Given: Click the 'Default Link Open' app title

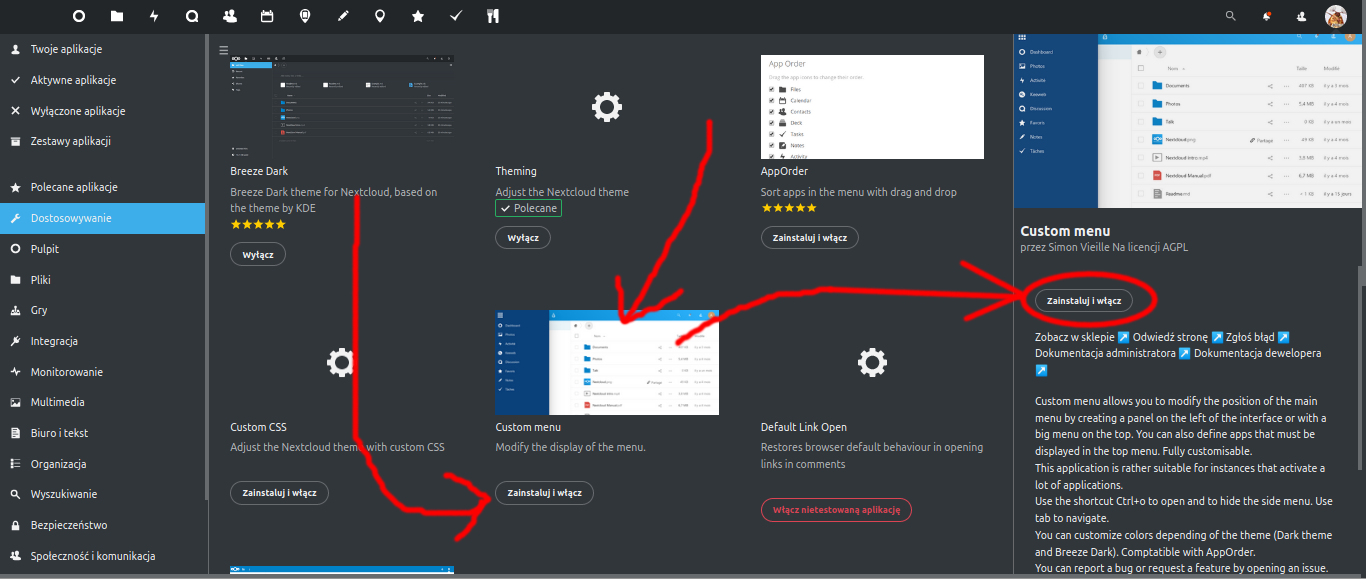Looking at the screenshot, I should pyautogui.click(x=804, y=427).
